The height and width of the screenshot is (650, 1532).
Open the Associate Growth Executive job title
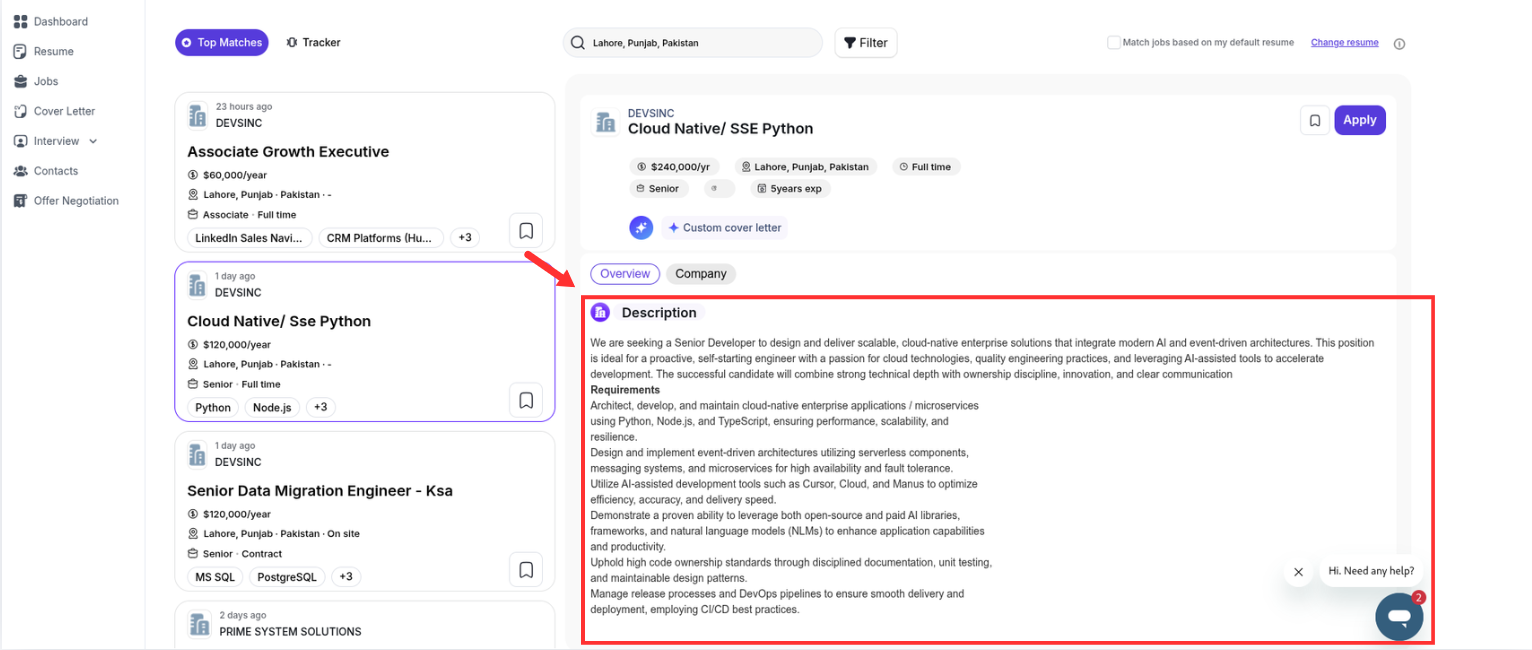[288, 152]
